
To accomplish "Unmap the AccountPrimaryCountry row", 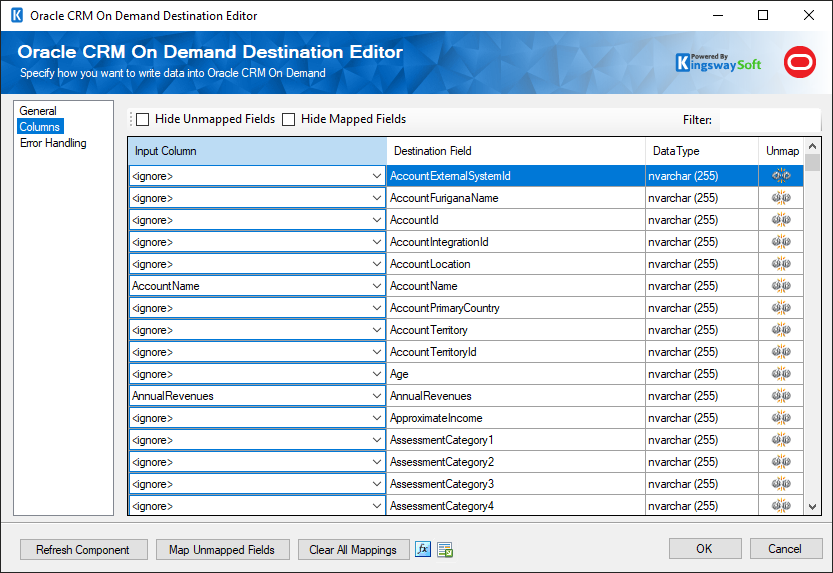I will pos(781,308).
